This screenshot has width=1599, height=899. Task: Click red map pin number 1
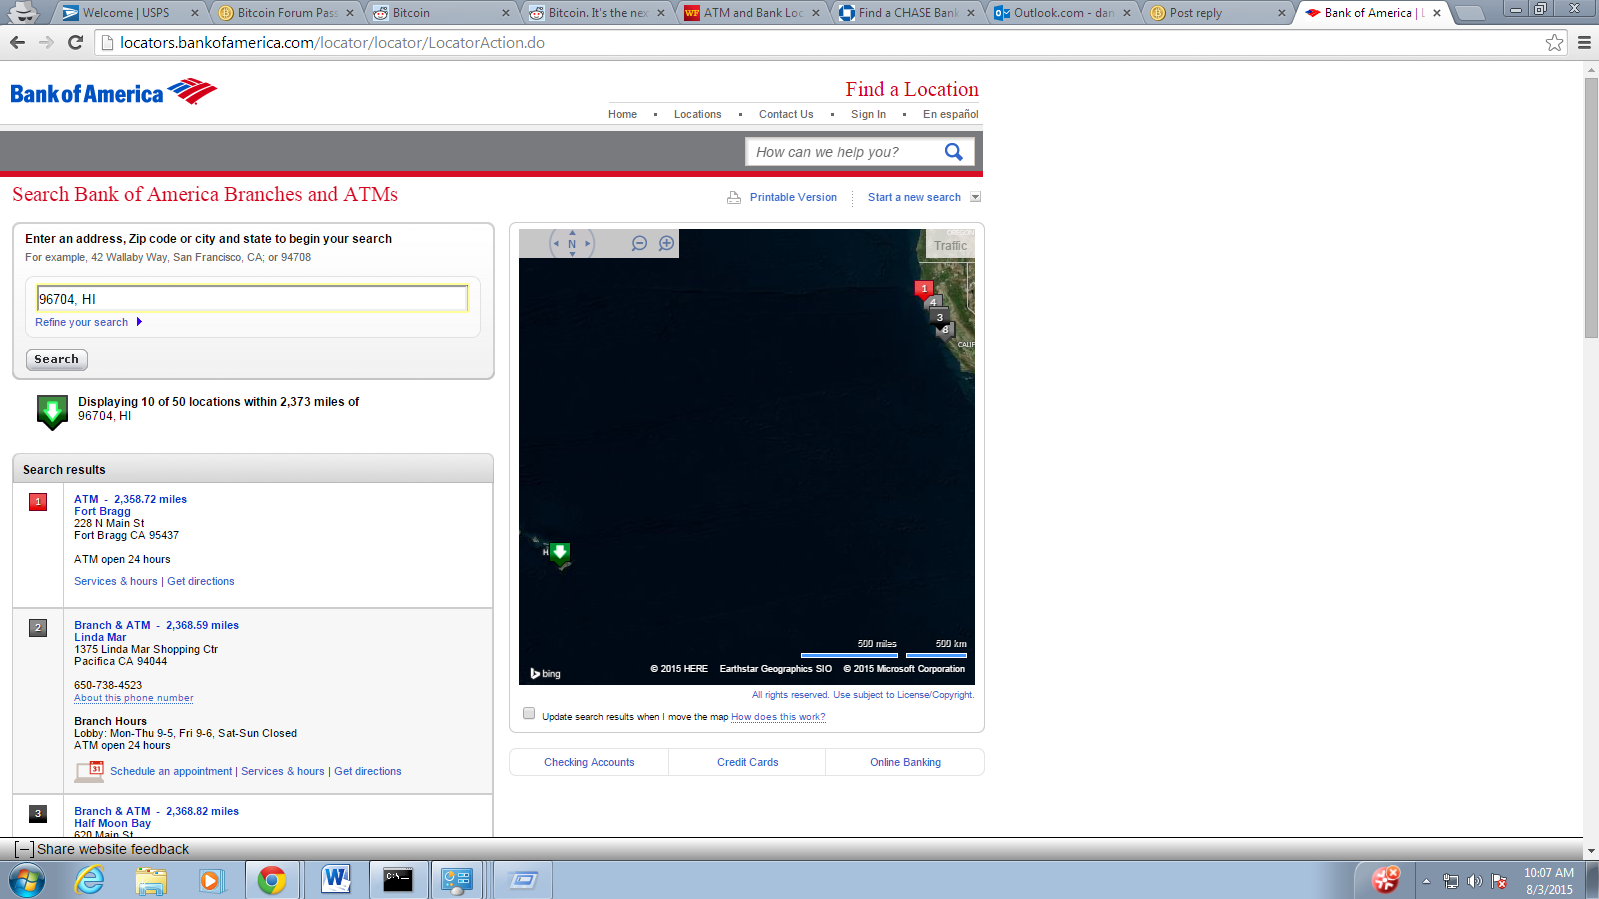(x=923, y=289)
